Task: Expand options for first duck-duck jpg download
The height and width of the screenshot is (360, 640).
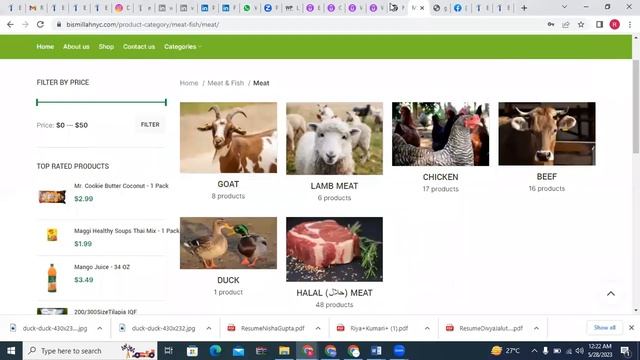Action: [100, 328]
